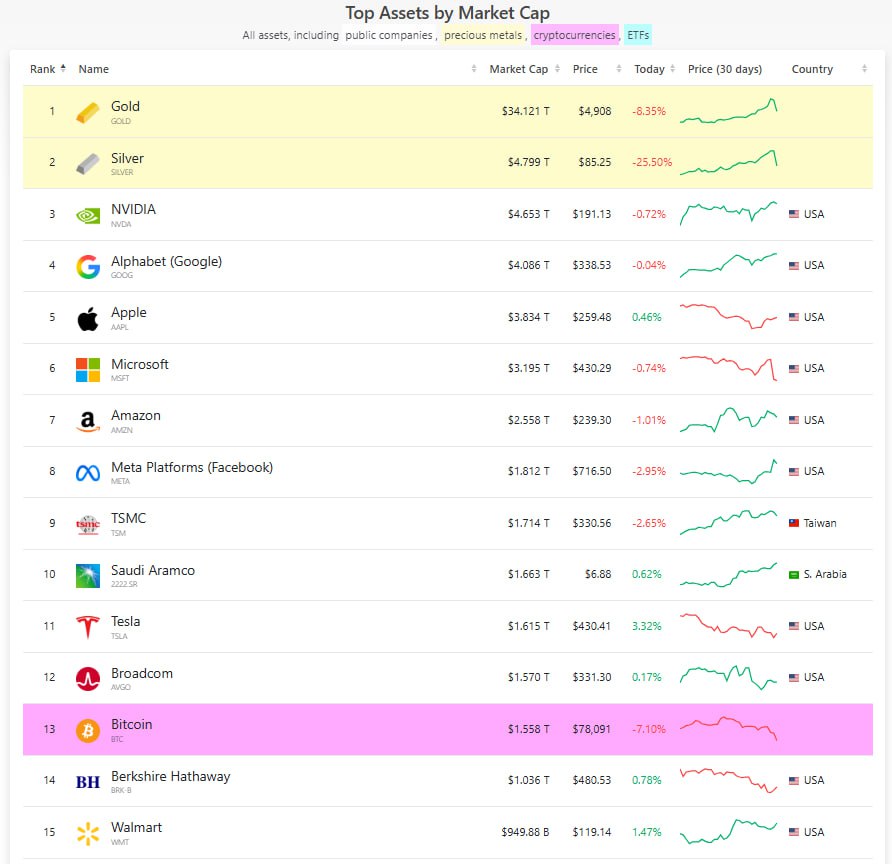892x864 pixels.
Task: Sort by Country column header
Action: point(812,69)
